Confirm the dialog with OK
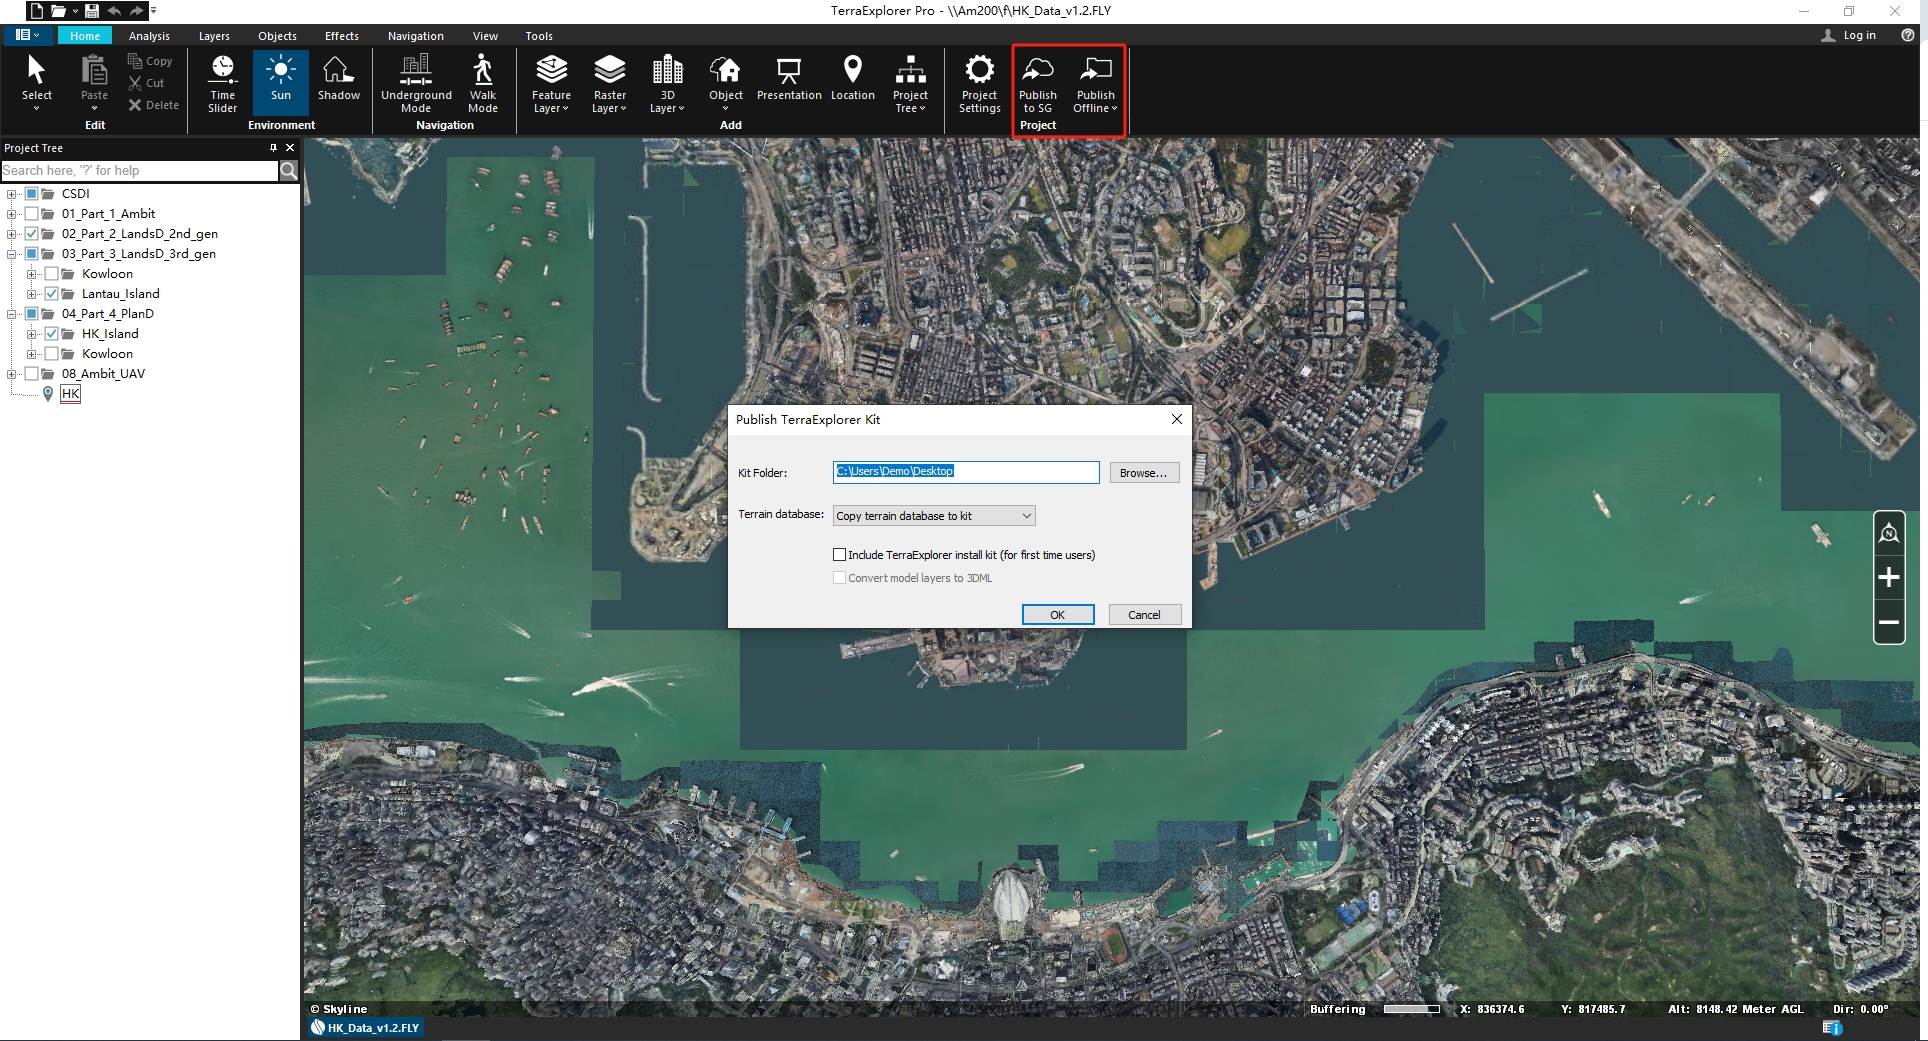 pos(1057,615)
